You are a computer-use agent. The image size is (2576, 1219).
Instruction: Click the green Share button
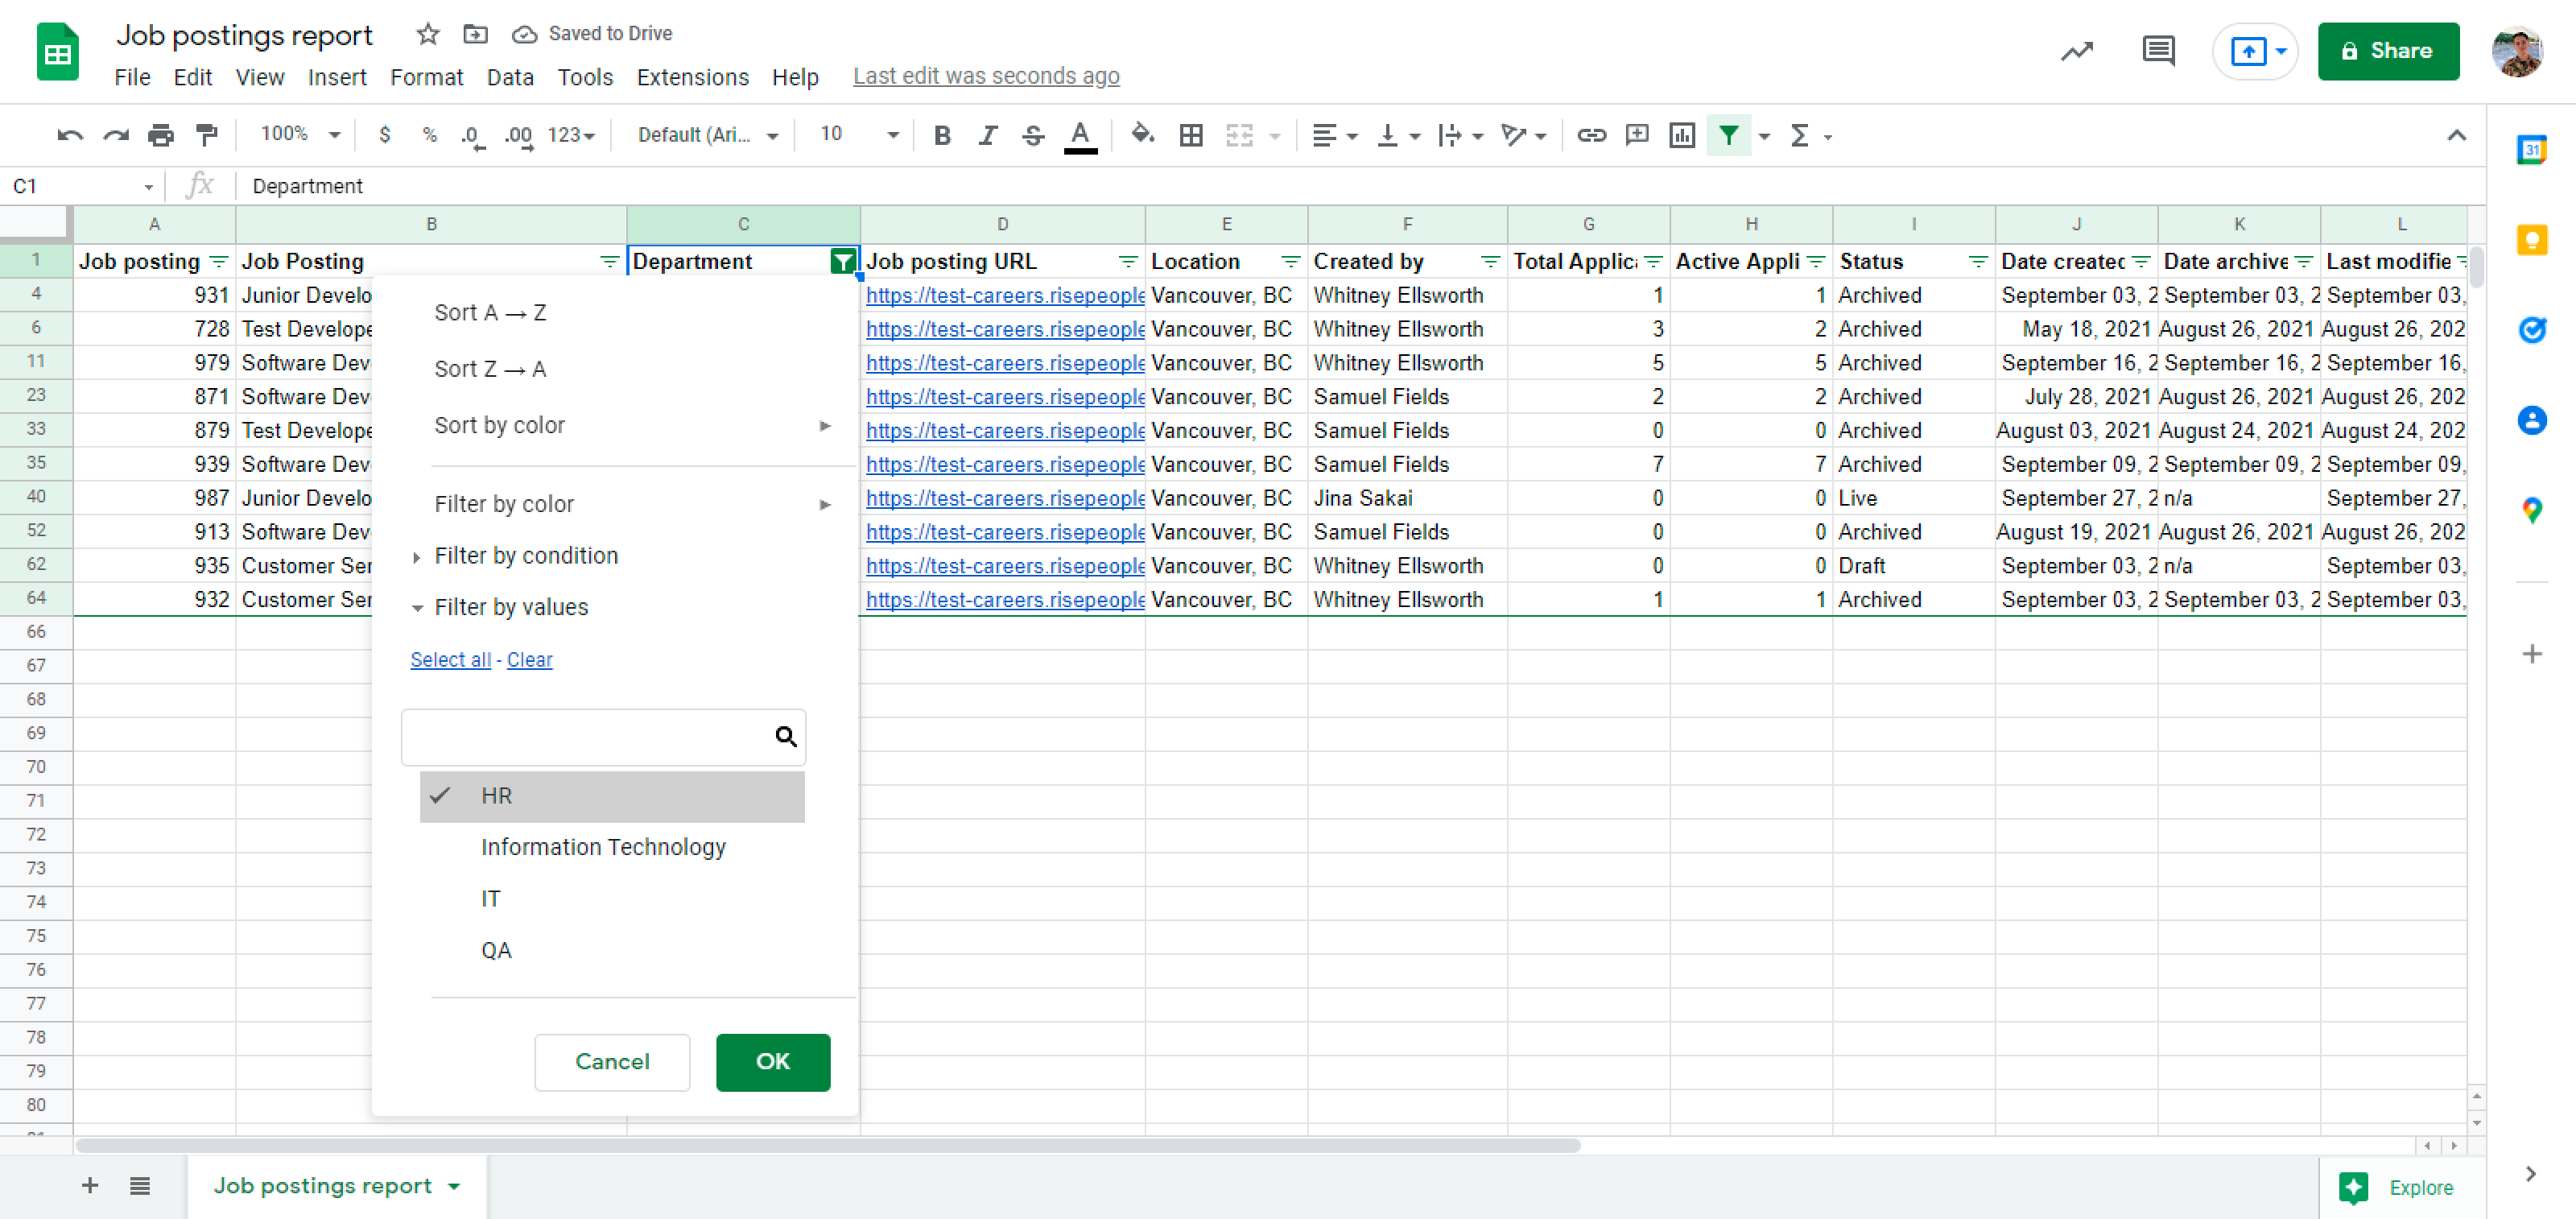tap(2388, 51)
